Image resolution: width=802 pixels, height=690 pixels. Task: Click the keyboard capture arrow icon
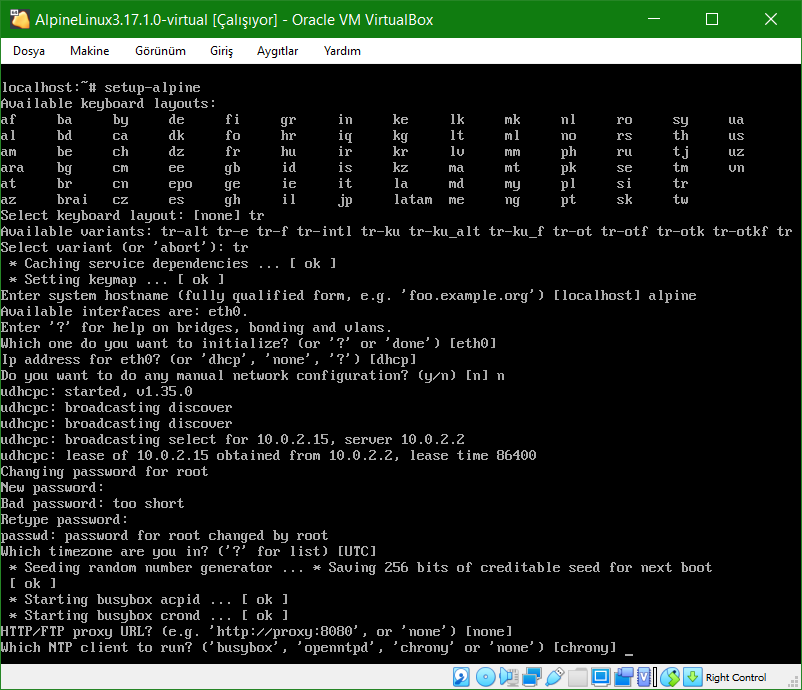pos(691,677)
